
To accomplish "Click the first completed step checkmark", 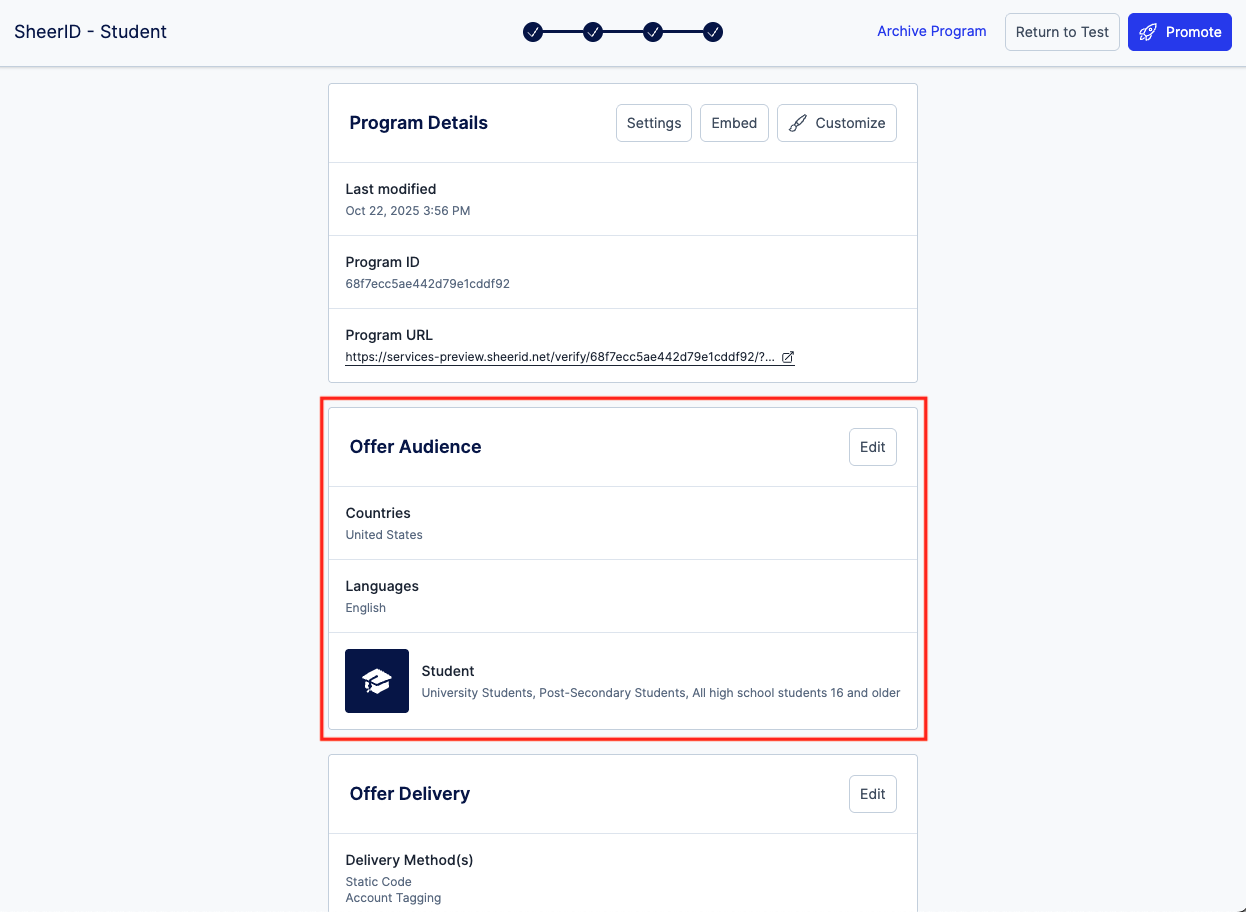I will [533, 32].
